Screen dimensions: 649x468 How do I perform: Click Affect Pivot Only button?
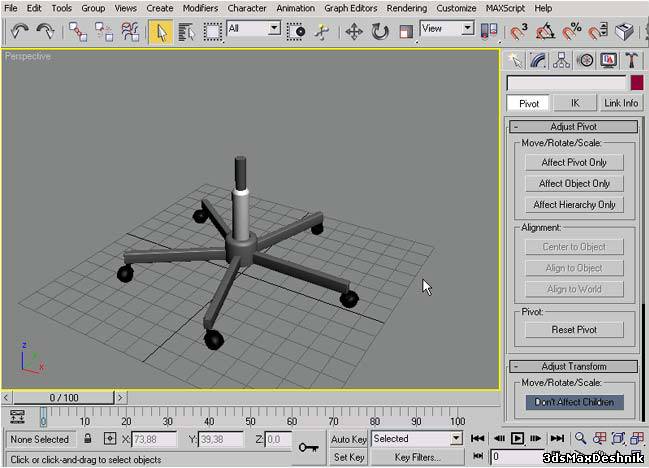coord(574,163)
